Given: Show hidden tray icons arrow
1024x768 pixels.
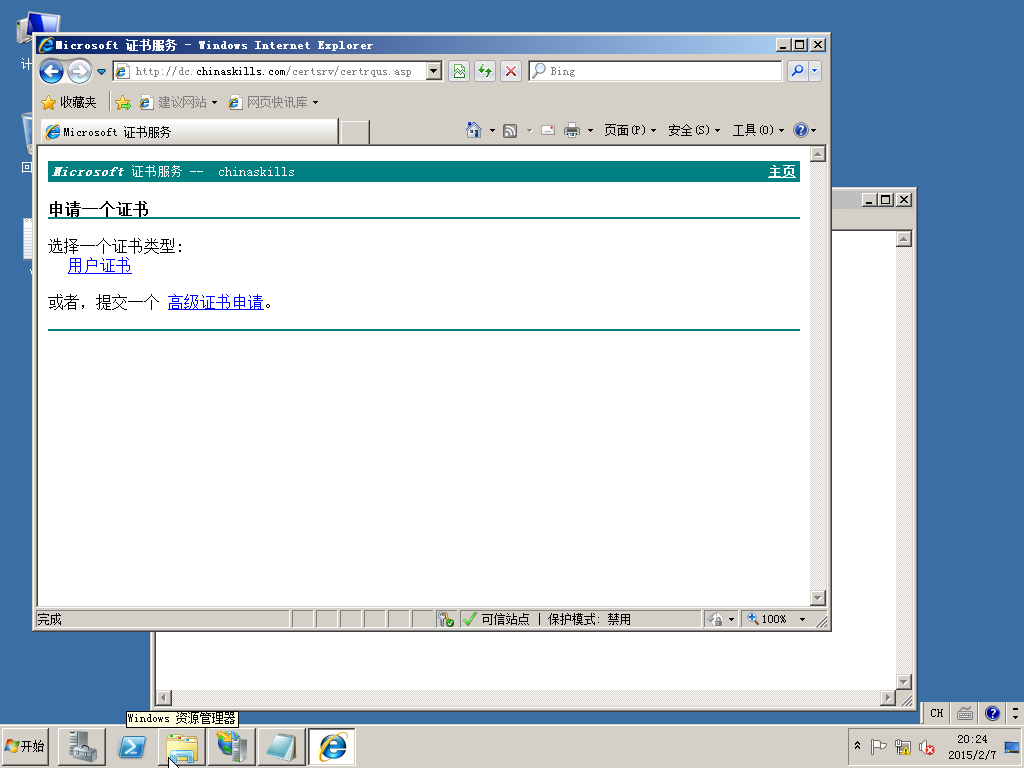Looking at the screenshot, I should click(x=857, y=746).
